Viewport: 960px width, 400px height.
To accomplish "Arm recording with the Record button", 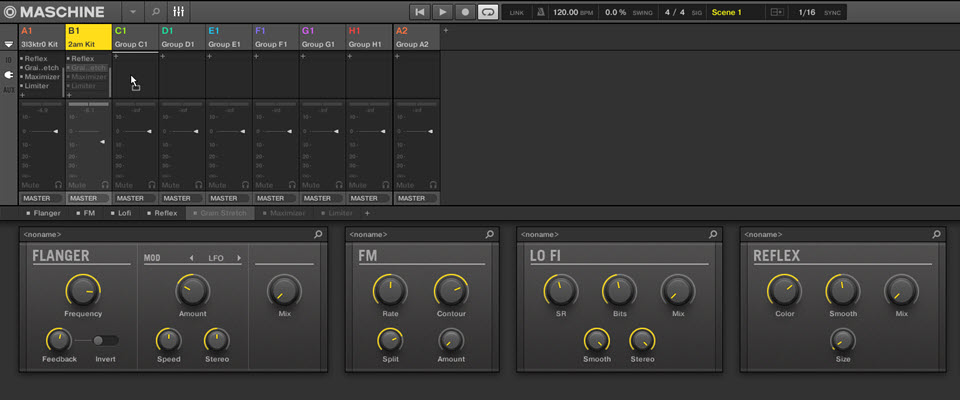I will click(x=465, y=12).
